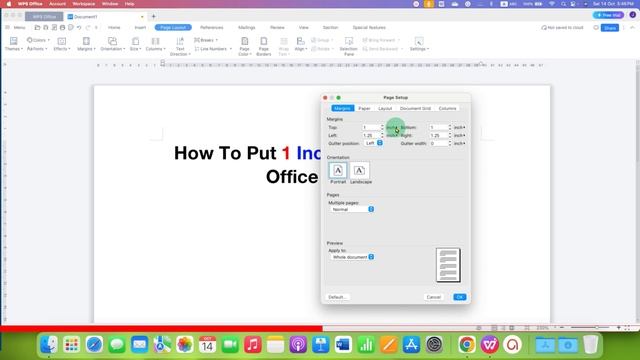Screen dimensions: 640x360
Task: Click the Share button
Action: [610, 28]
